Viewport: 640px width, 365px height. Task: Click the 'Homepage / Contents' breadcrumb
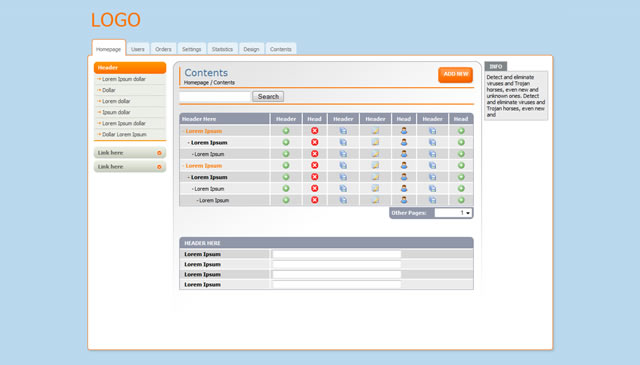pyautogui.click(x=209, y=82)
